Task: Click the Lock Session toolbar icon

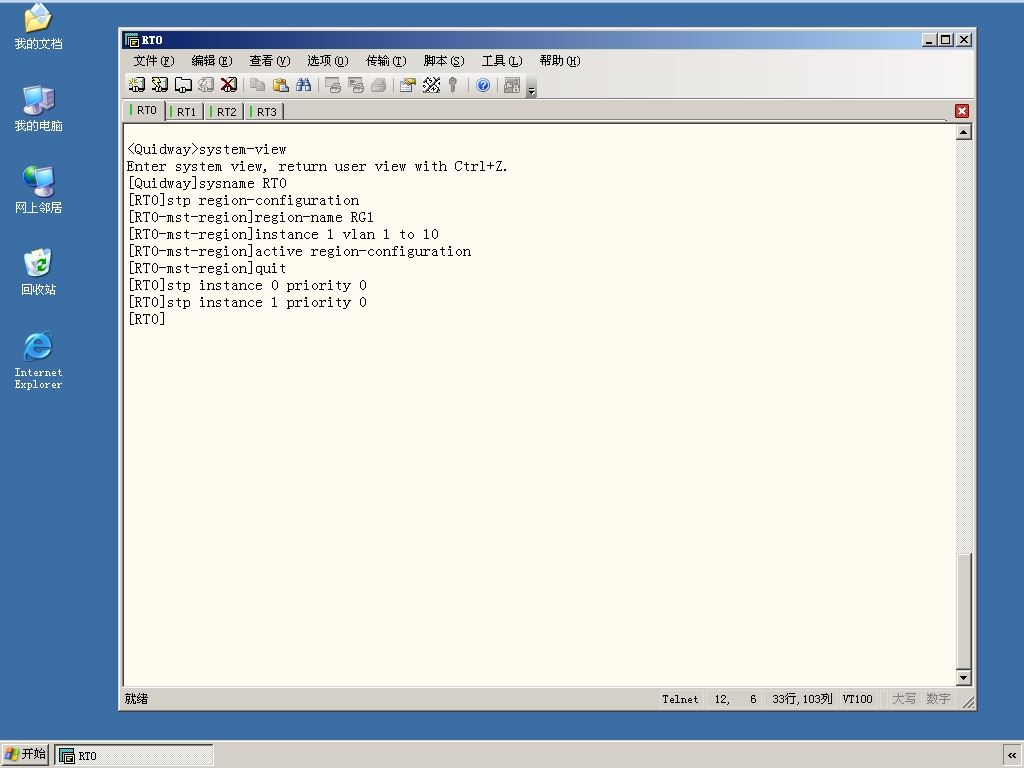Action: coord(512,85)
